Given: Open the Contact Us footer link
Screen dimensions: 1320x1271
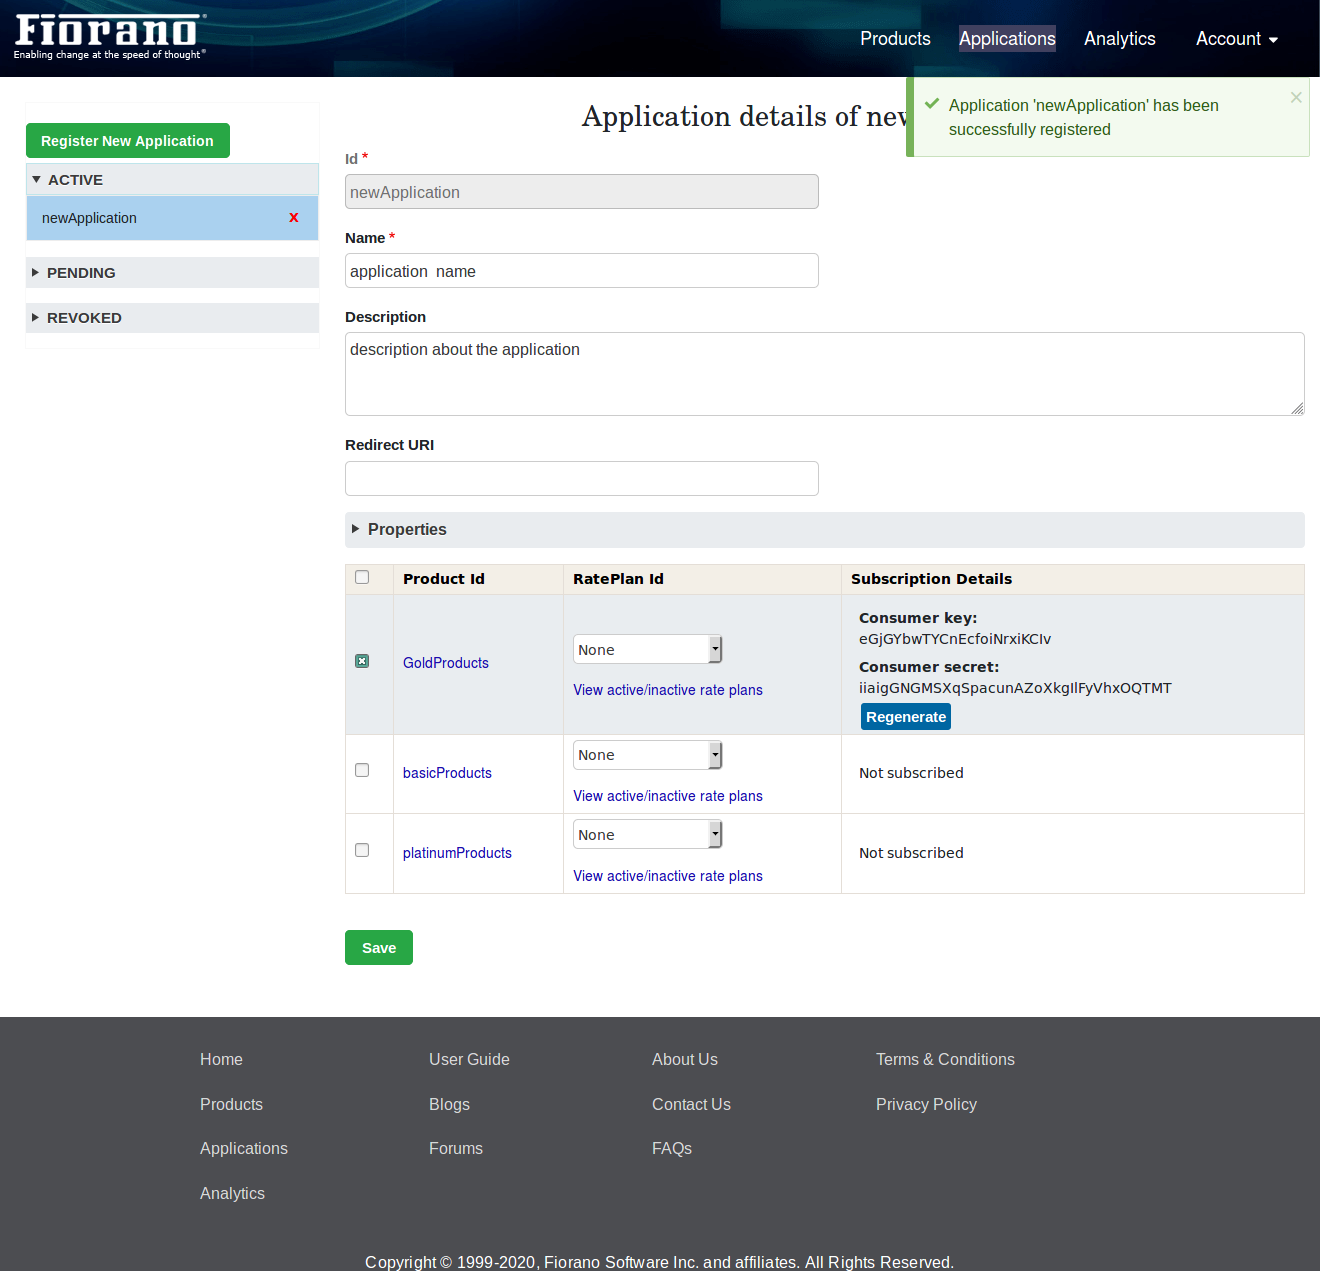Looking at the screenshot, I should [691, 1105].
